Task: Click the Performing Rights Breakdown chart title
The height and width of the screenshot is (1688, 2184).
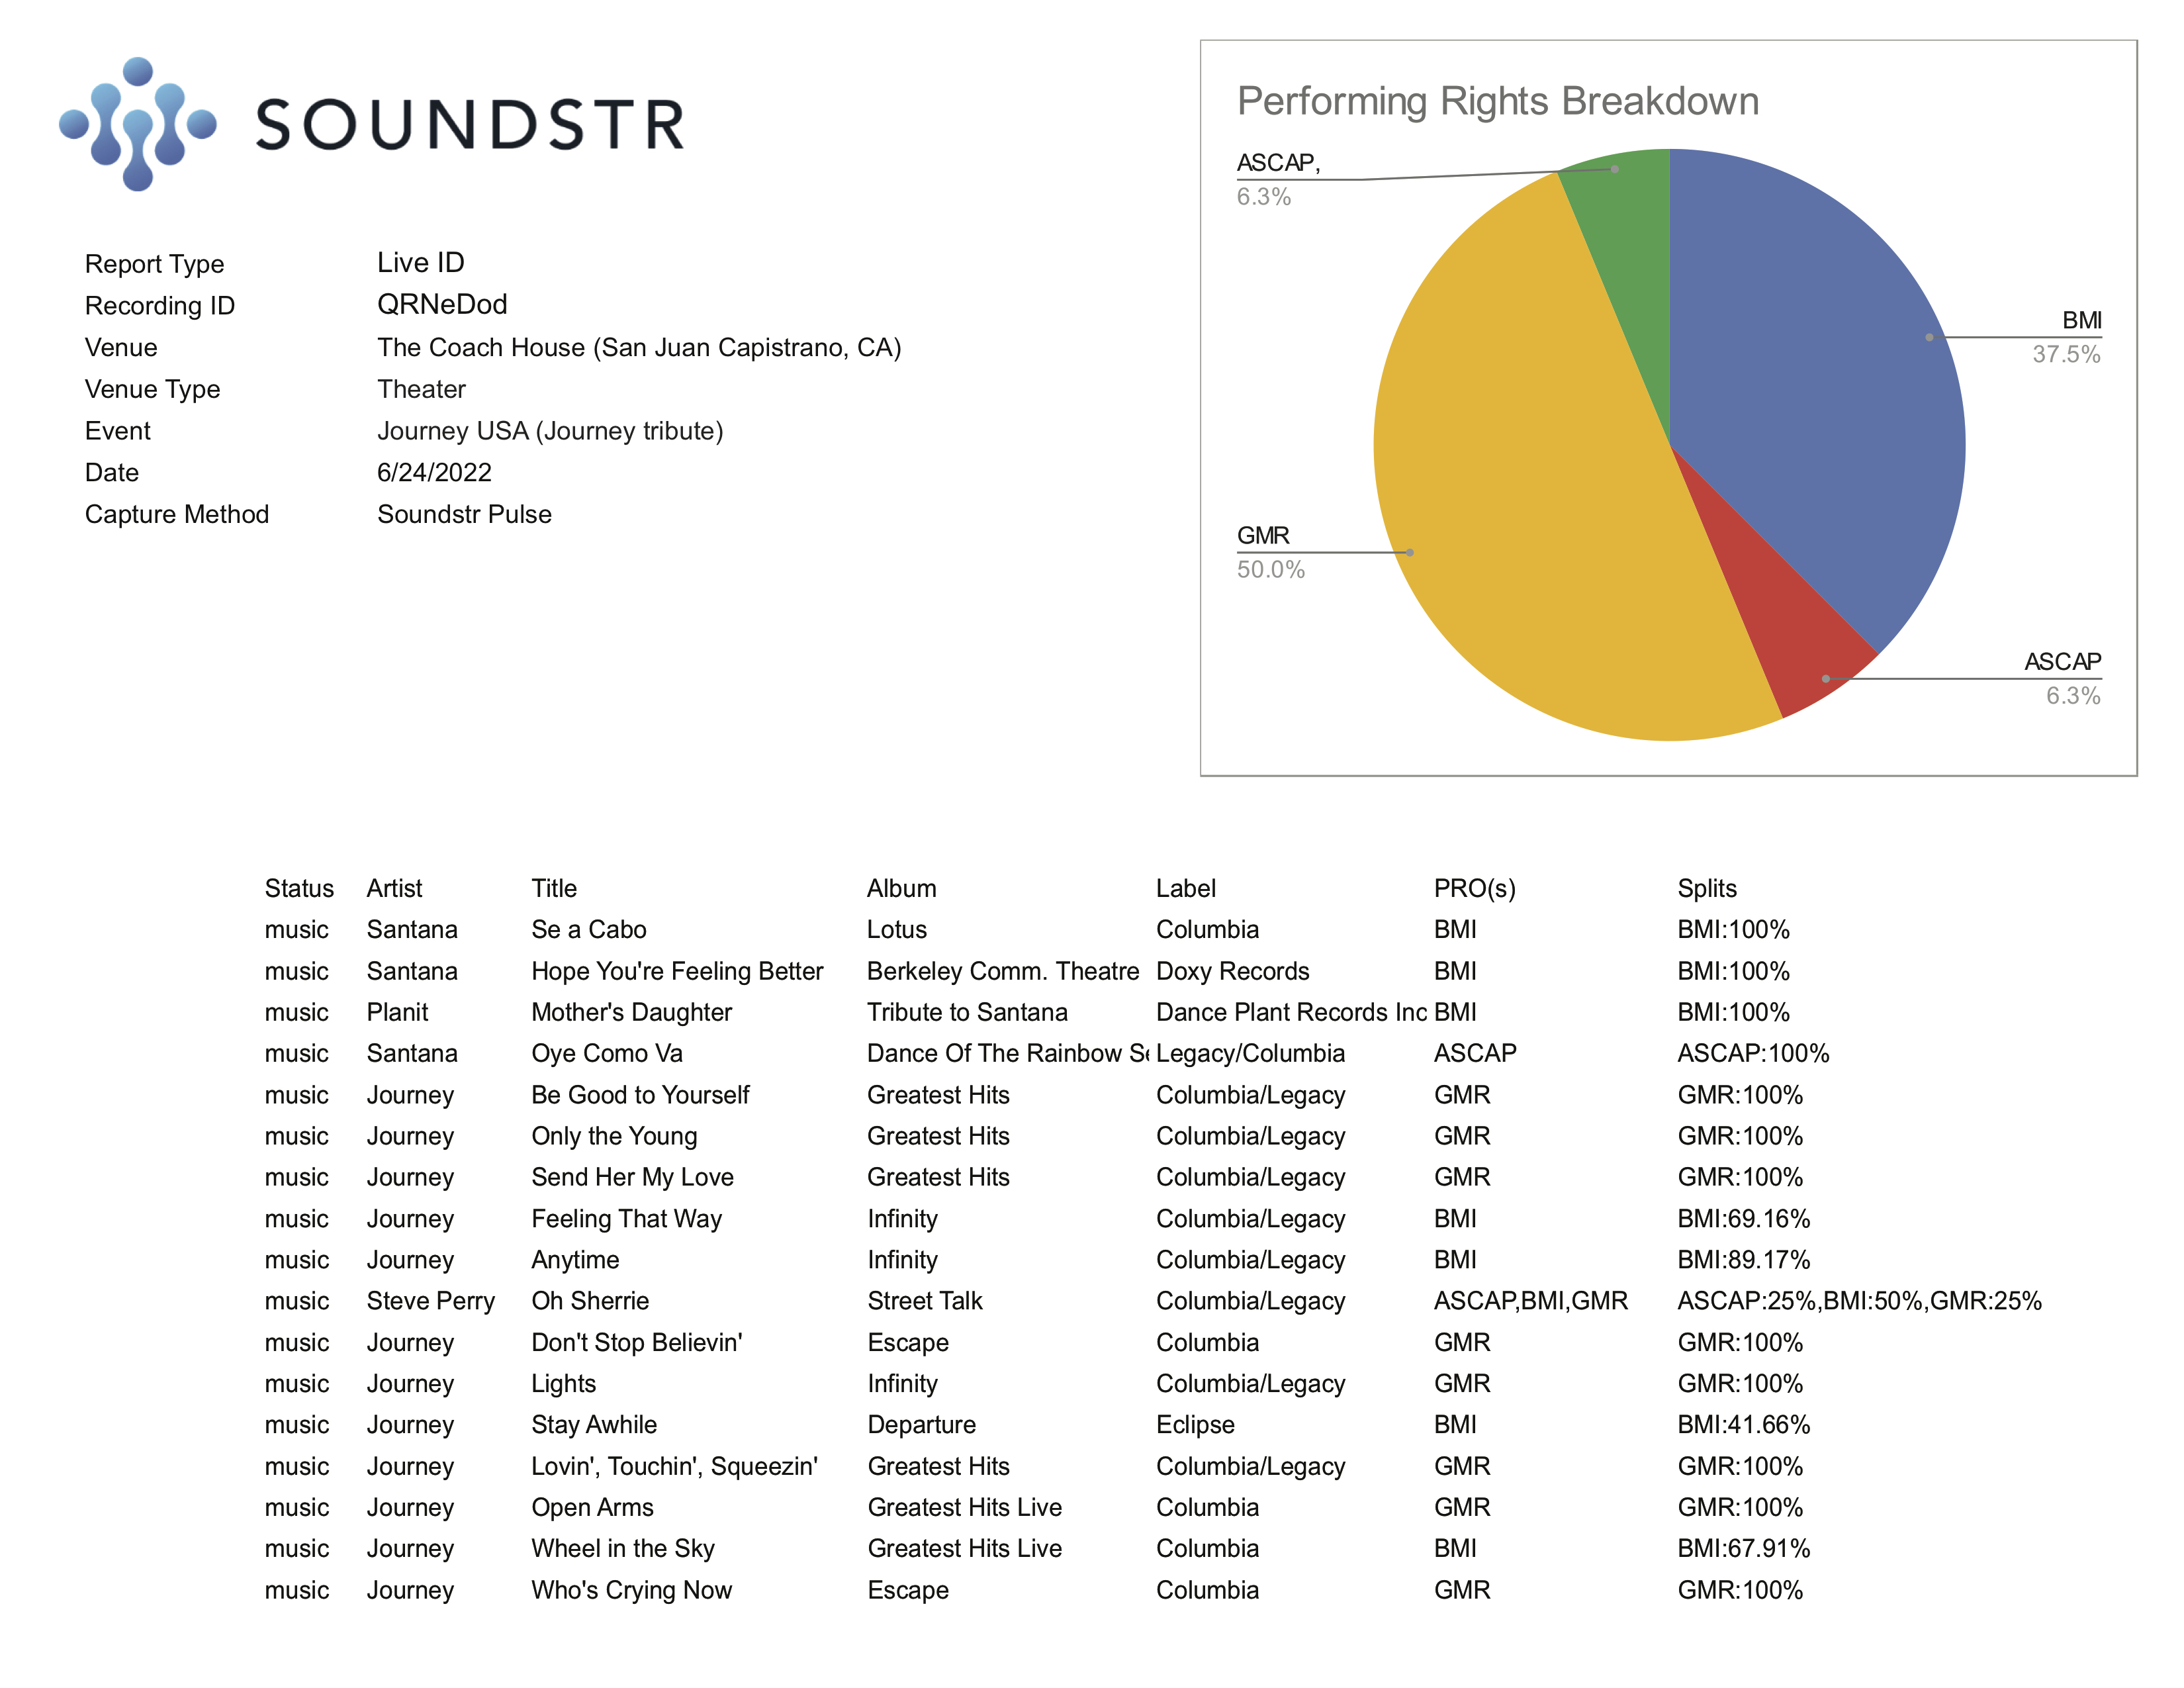Action: (x=1497, y=101)
